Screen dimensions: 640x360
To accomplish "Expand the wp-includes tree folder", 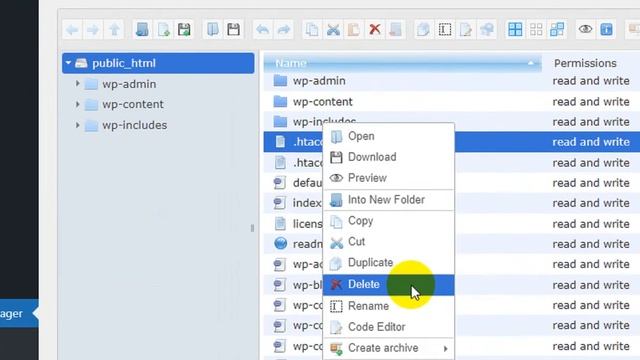I will pyautogui.click(x=78, y=125).
